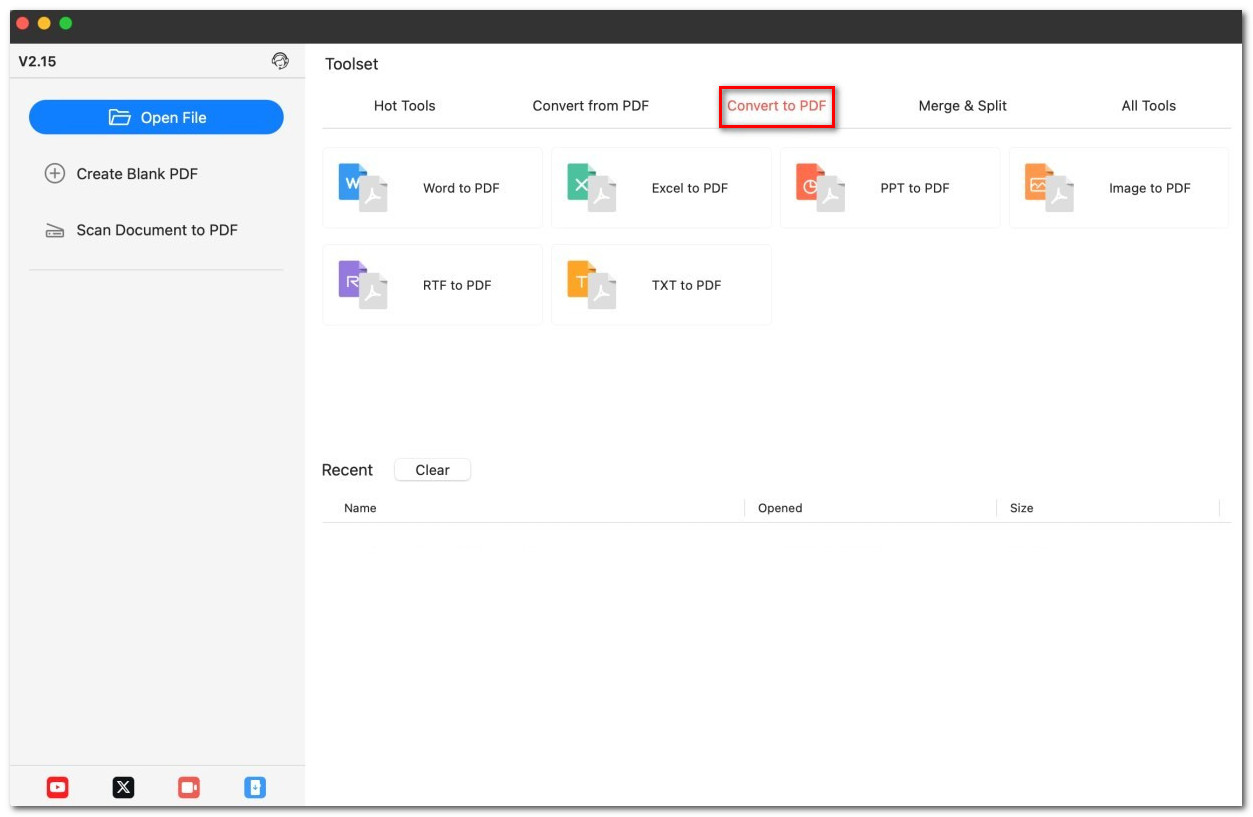1253x817 pixels.
Task: Open the support headset icon
Action: [280, 61]
